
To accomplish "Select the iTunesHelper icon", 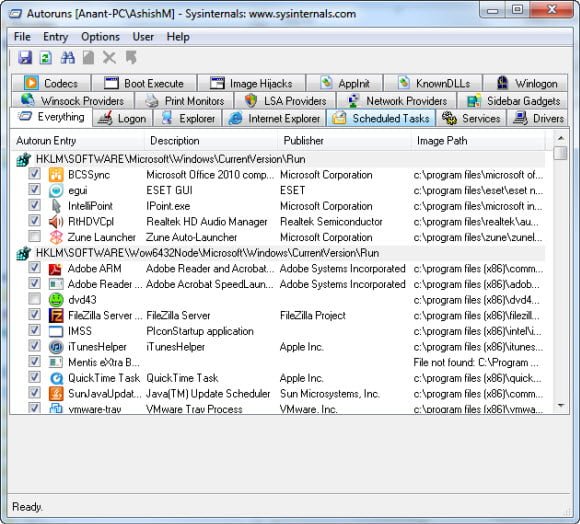I will (56, 346).
